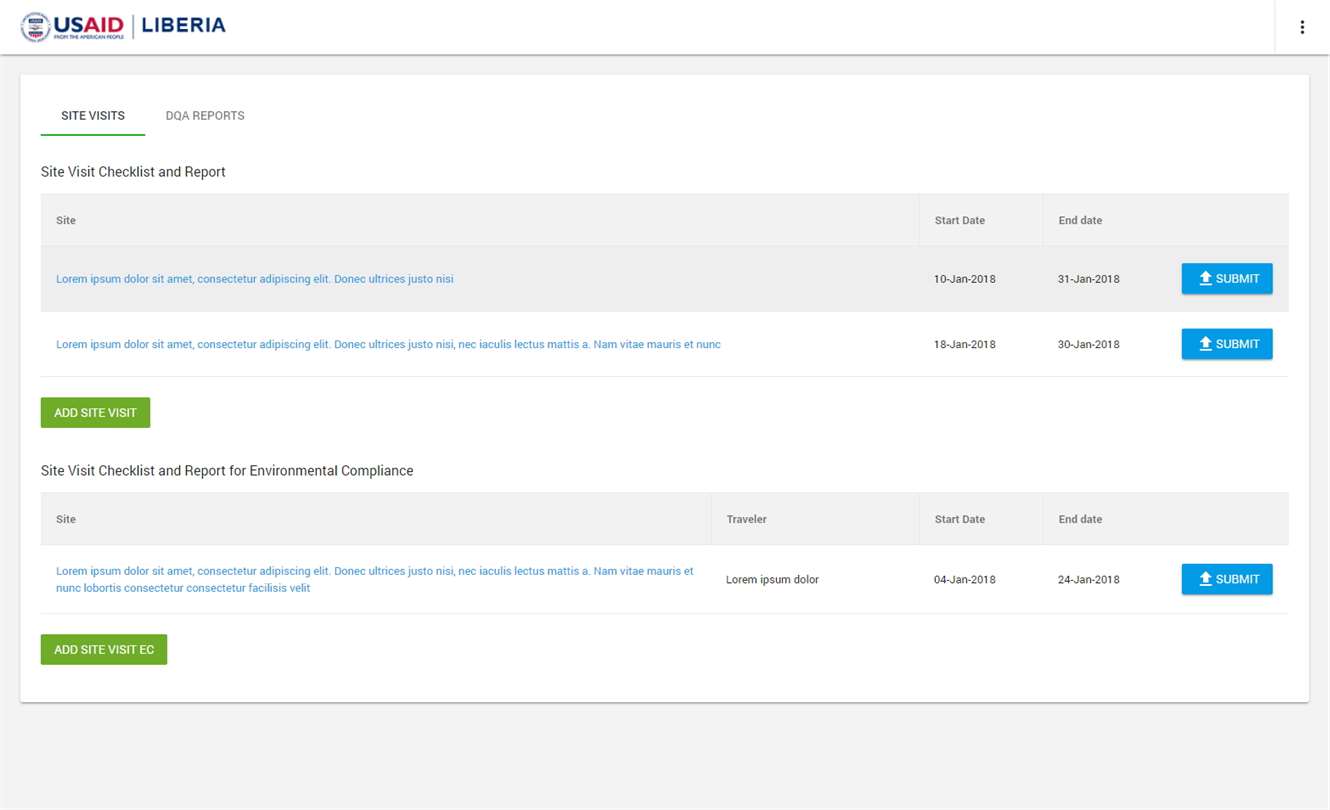1330x810 pixels.
Task: Click upload icon in the 10-Jan-2018 row
Action: (1205, 279)
